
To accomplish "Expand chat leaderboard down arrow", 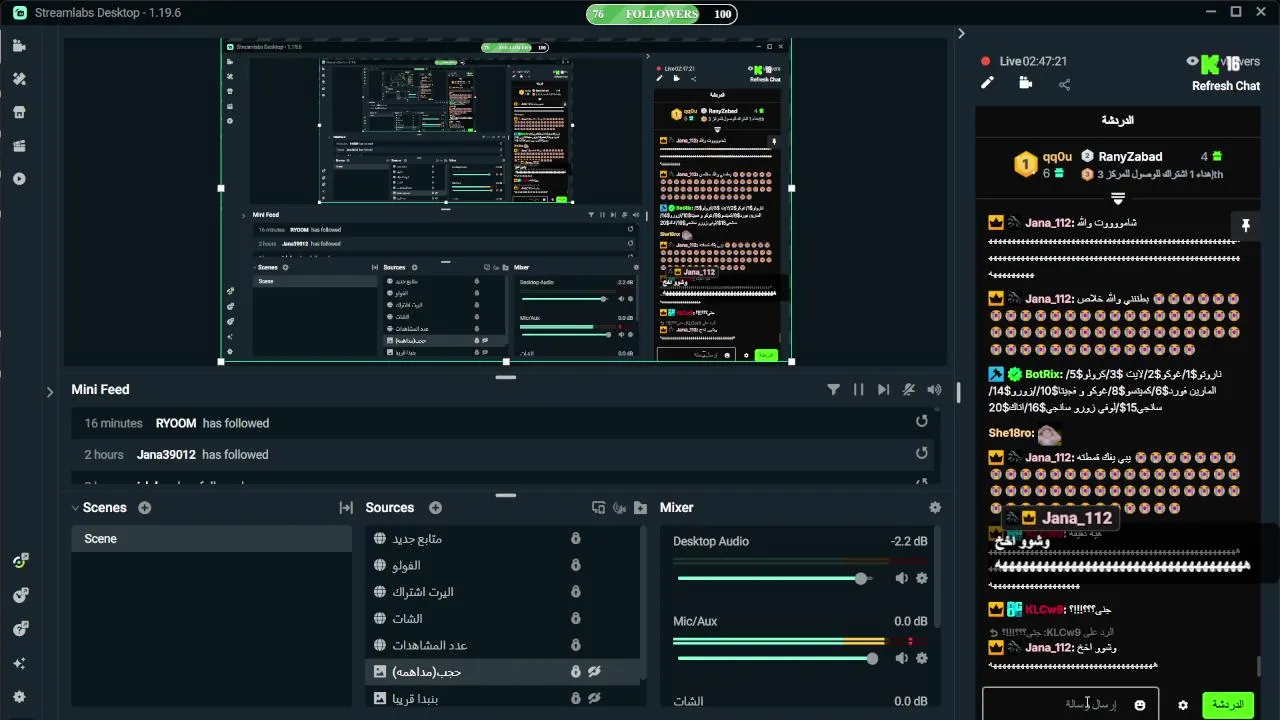I will (1118, 198).
